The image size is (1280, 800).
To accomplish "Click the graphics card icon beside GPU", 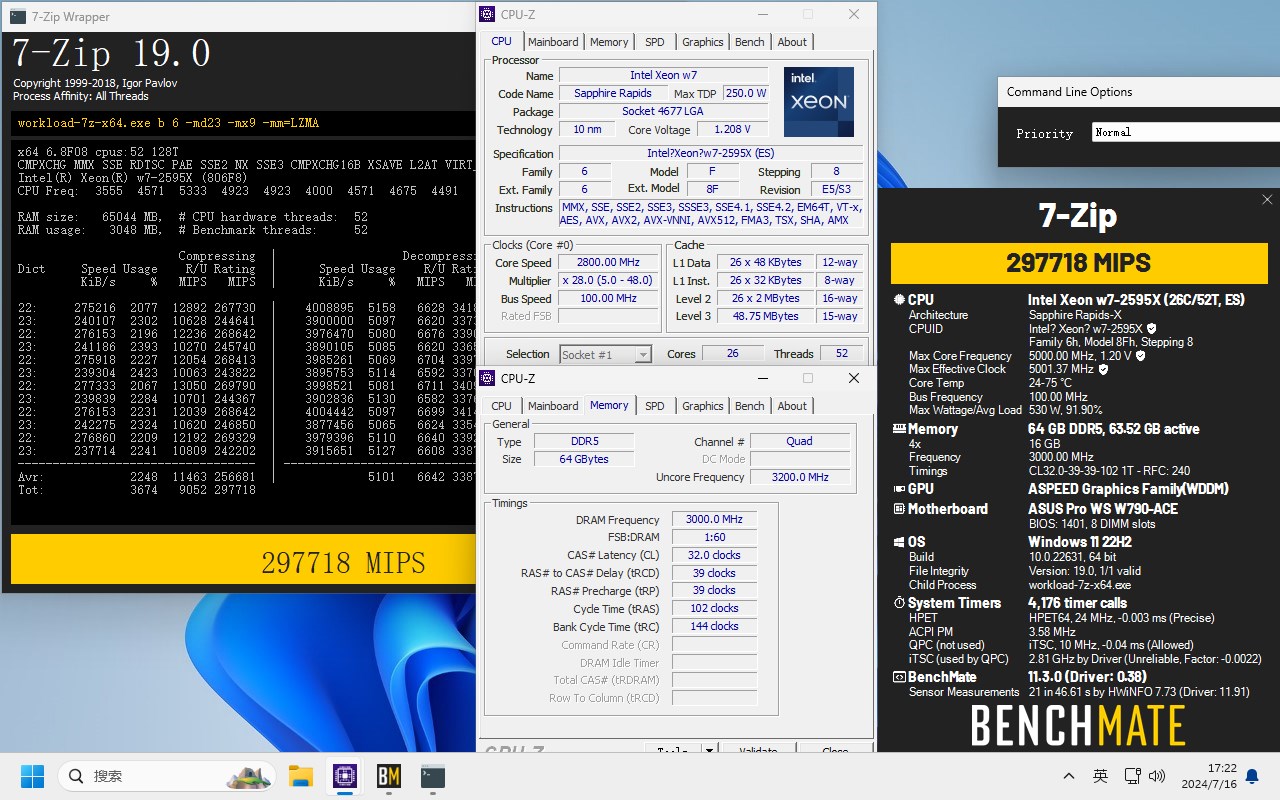I will [899, 489].
